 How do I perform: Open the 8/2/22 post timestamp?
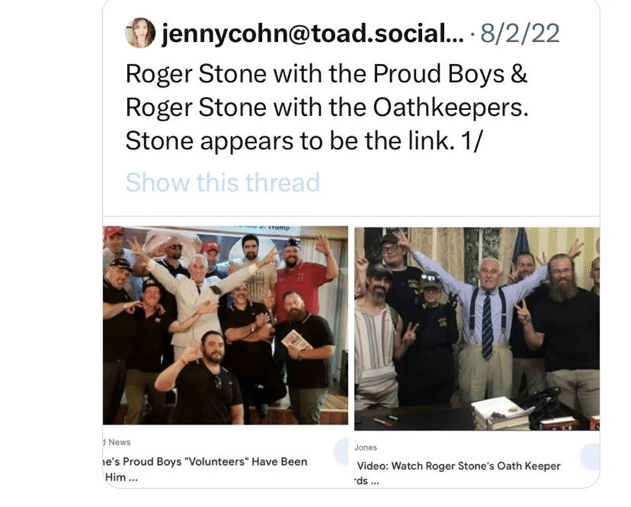pyautogui.click(x=520, y=34)
